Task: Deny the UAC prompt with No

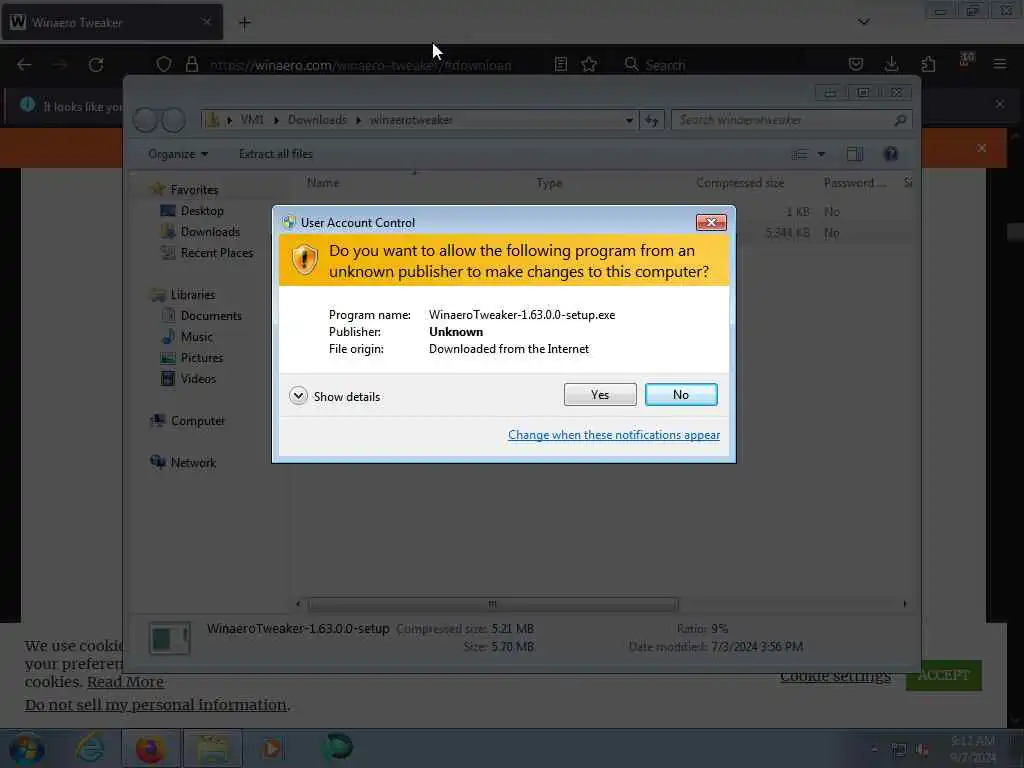Action: pos(680,394)
